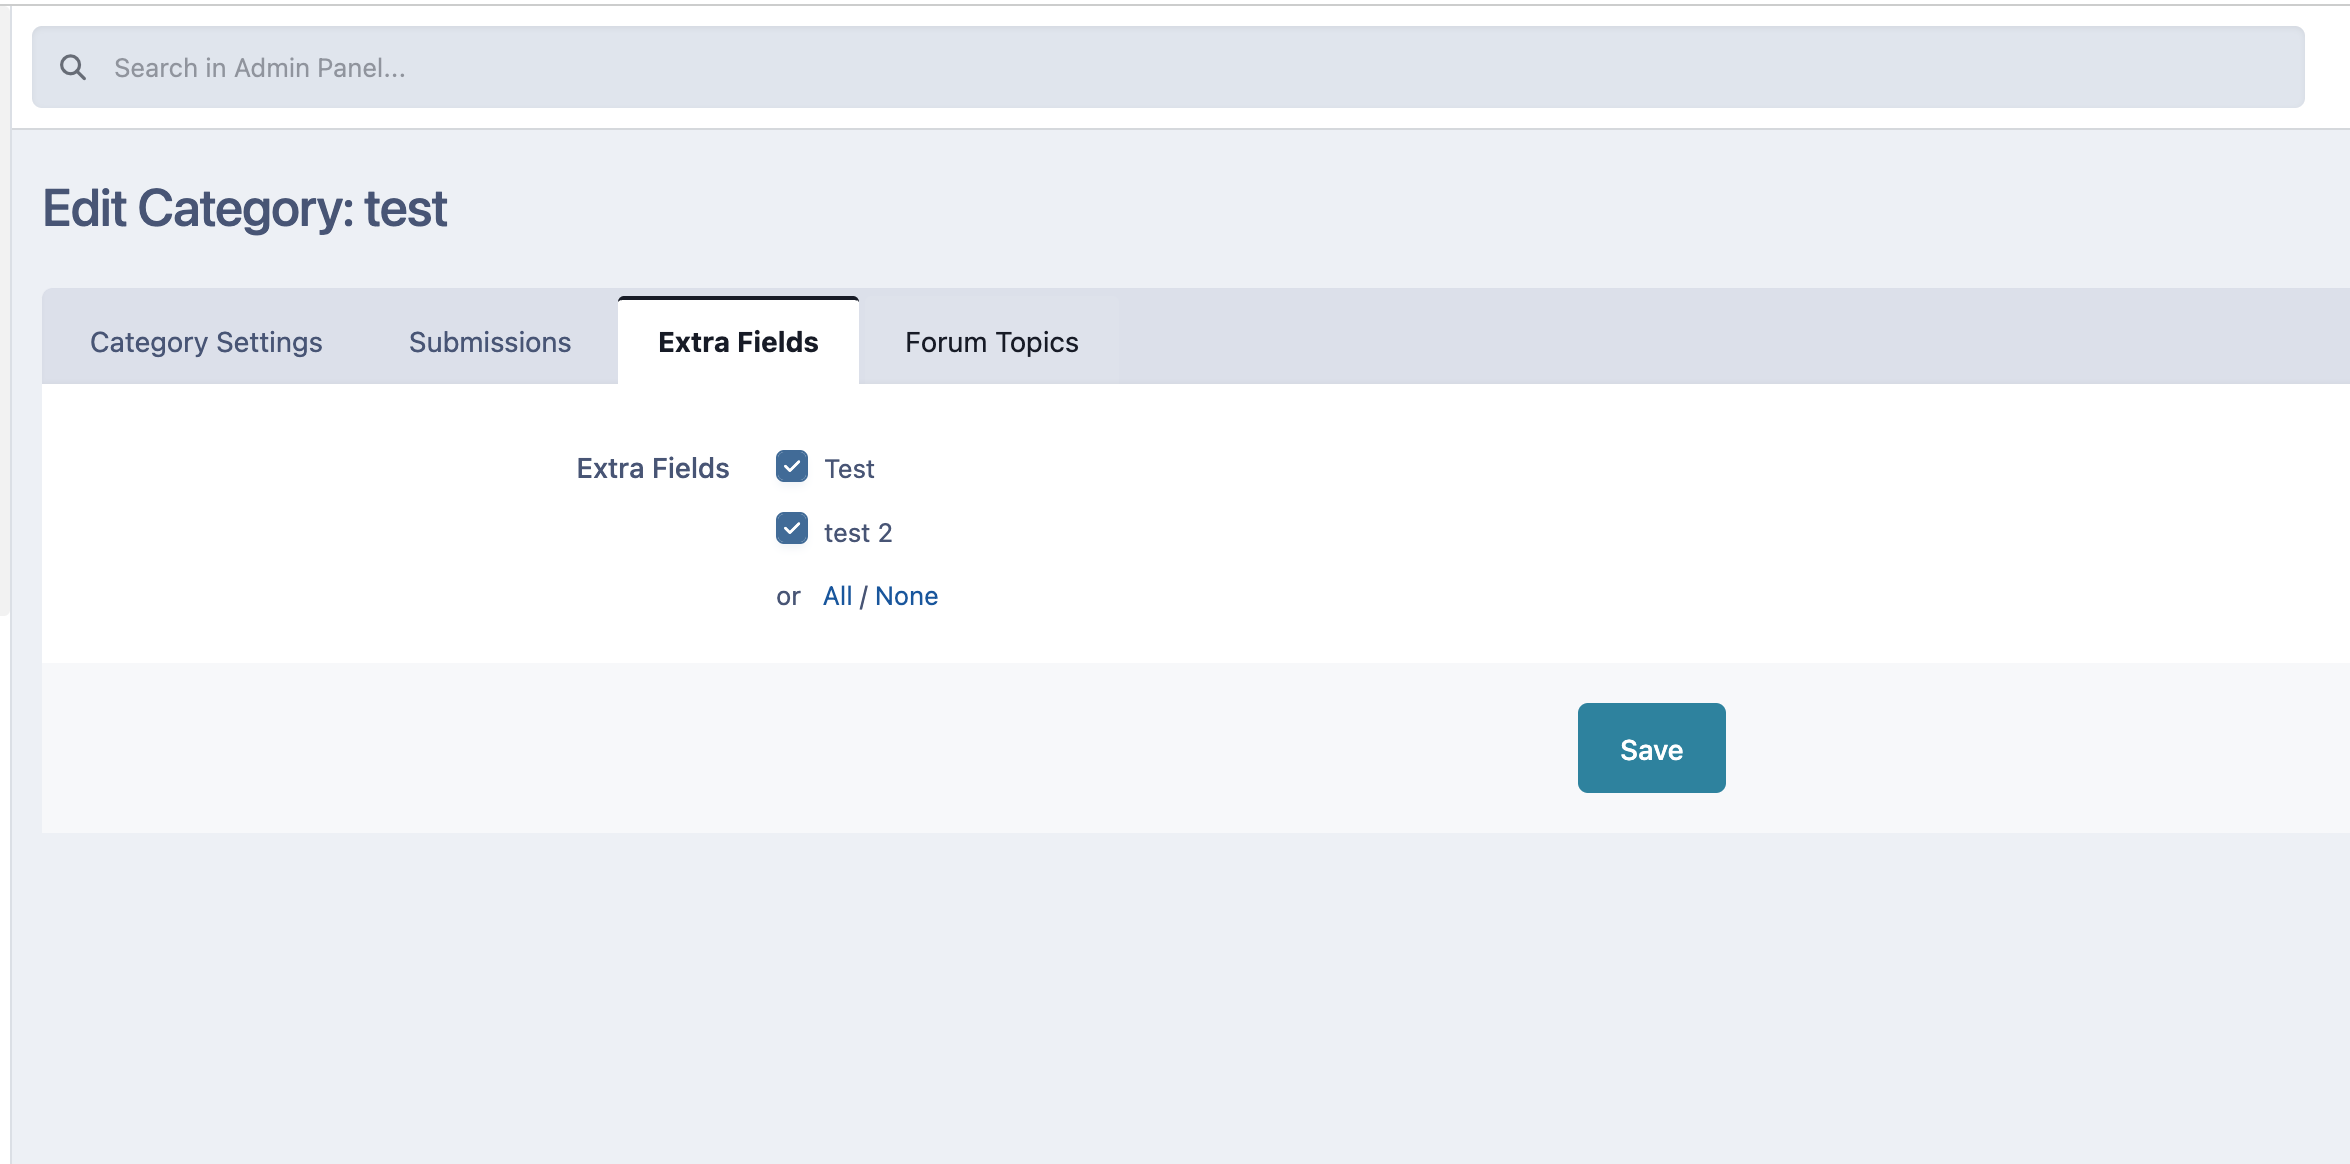
Task: Click the 'test 2' checkbox label text
Action: pyautogui.click(x=858, y=533)
